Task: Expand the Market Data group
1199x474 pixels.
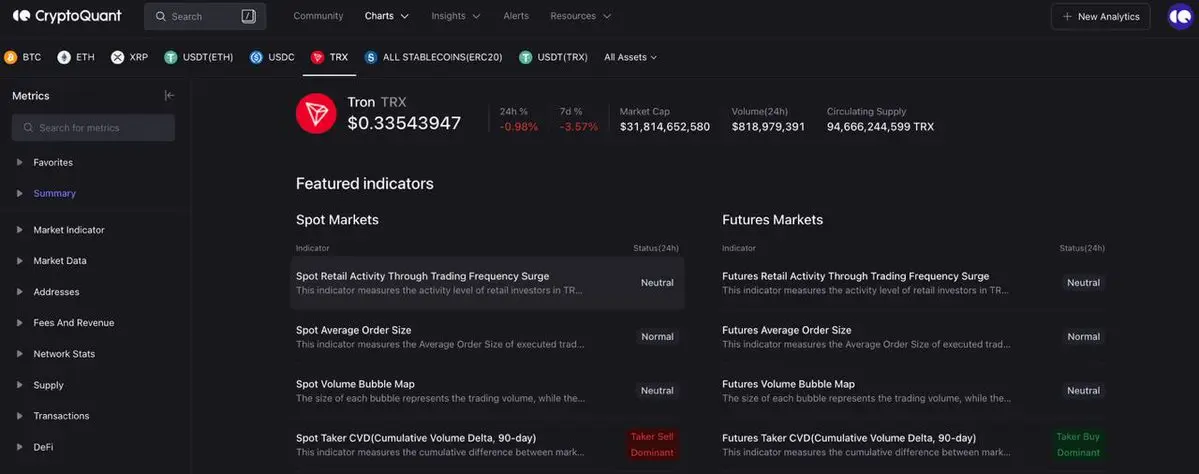Action: click(20, 261)
